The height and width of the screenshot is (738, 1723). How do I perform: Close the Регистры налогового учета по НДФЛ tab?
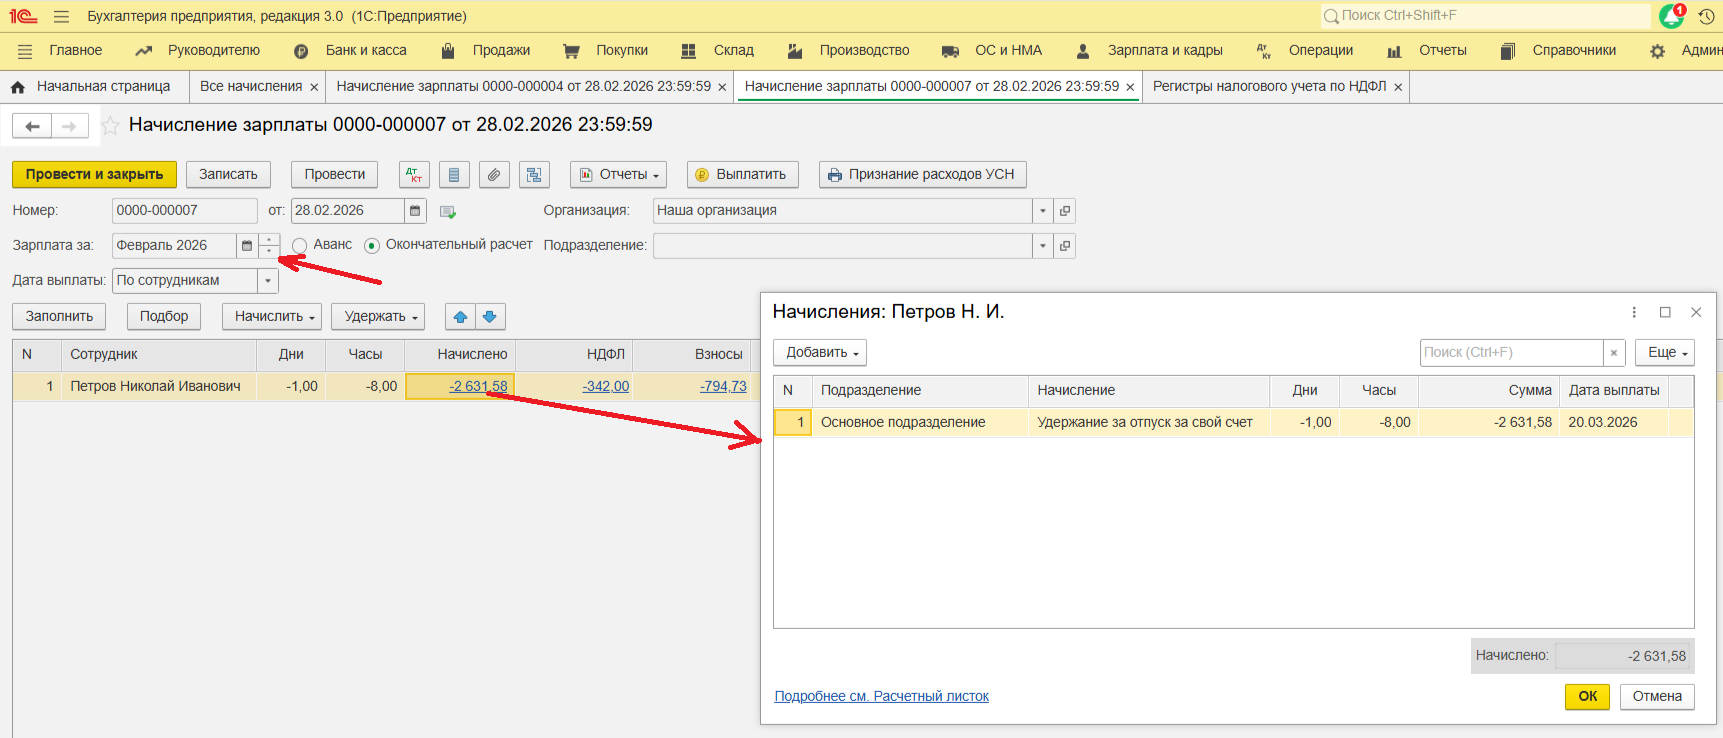(1398, 88)
